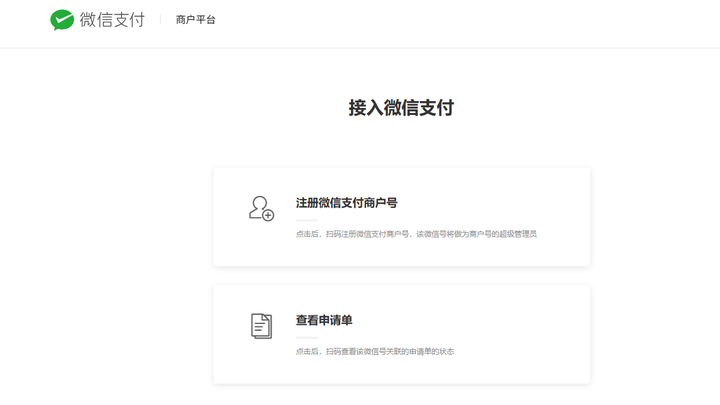Click the description under 注册微信支付商户号

click(416, 234)
